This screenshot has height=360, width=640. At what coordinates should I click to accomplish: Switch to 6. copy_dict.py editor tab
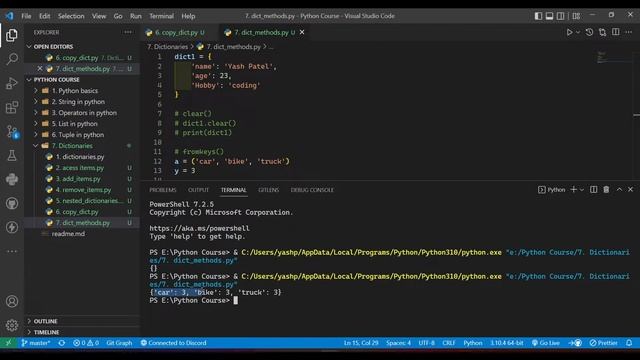point(177,32)
